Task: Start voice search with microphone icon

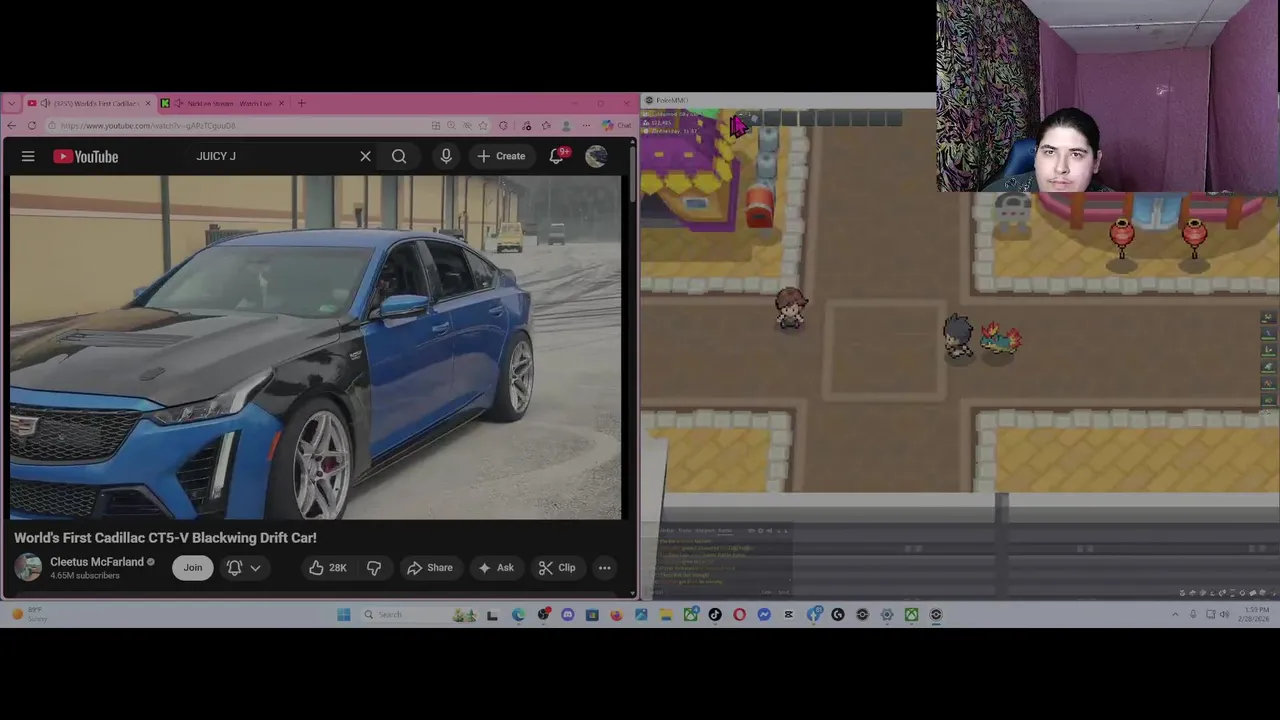Action: click(446, 156)
